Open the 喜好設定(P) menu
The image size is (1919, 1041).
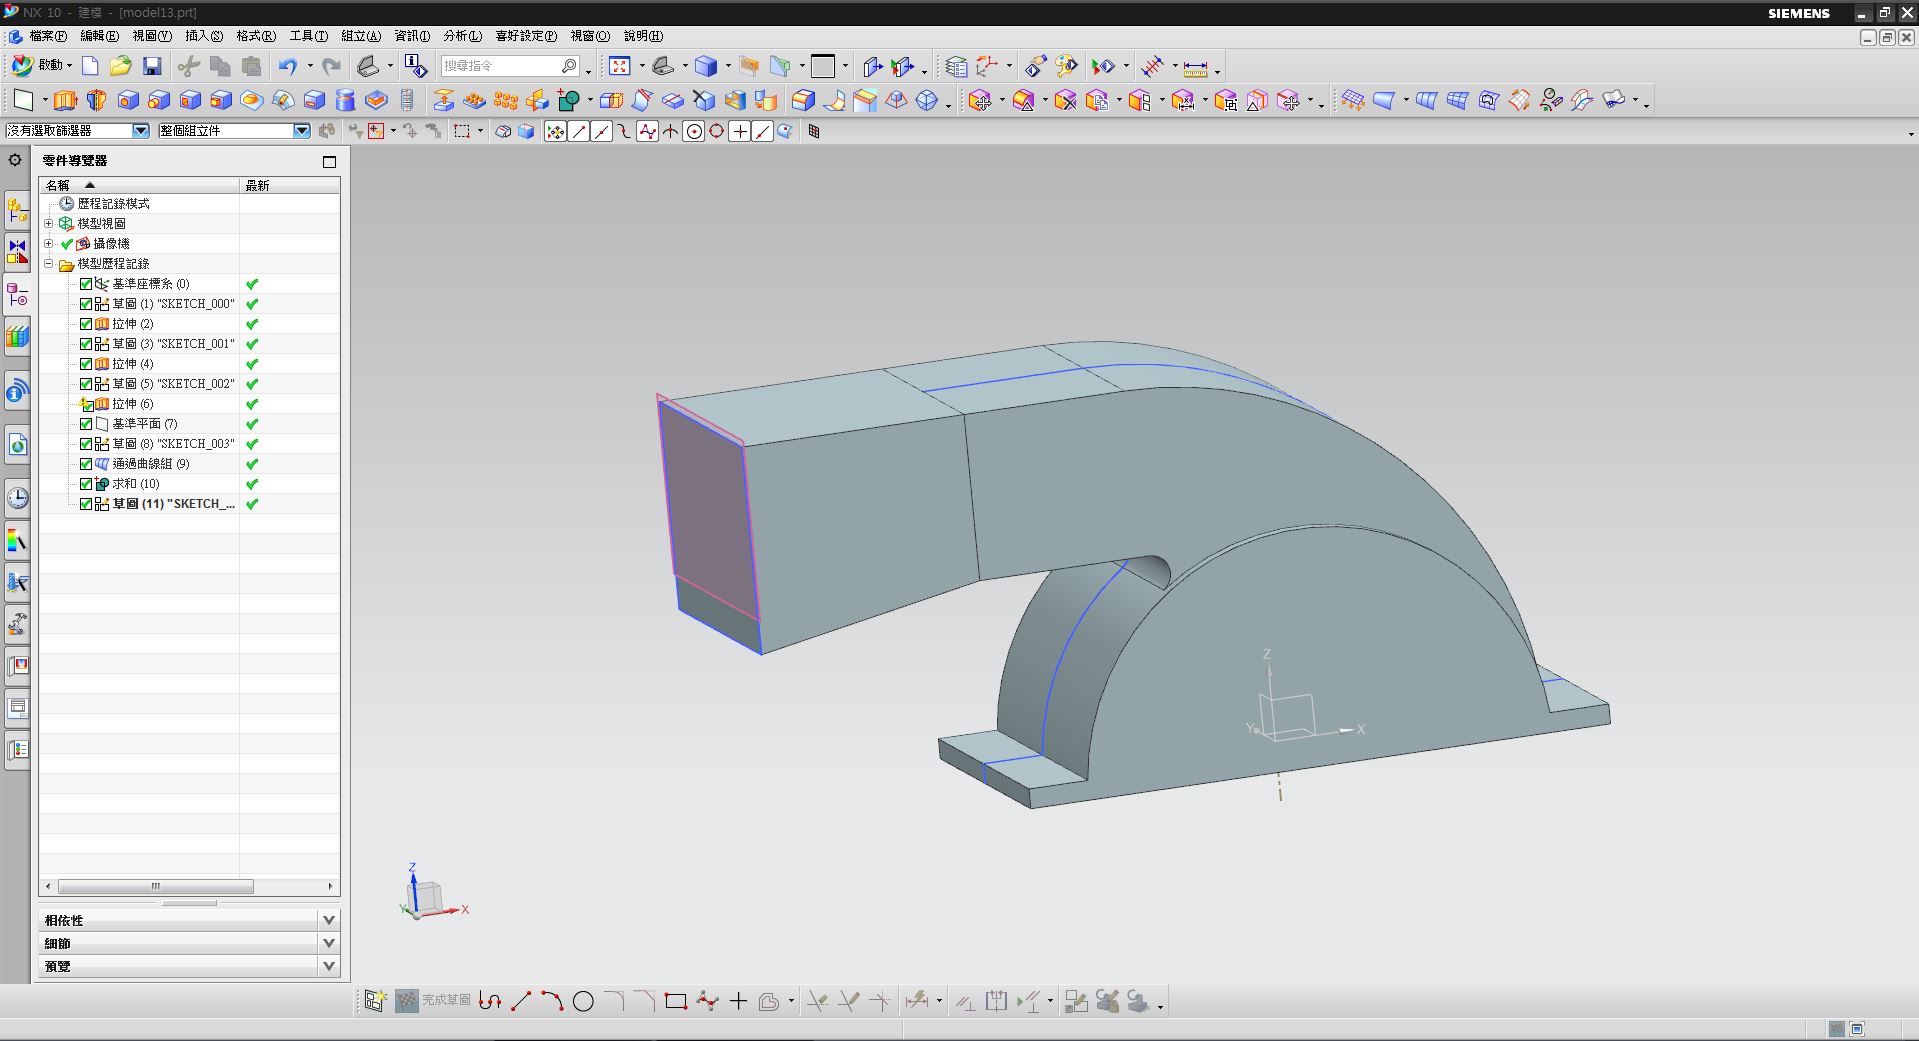526,36
